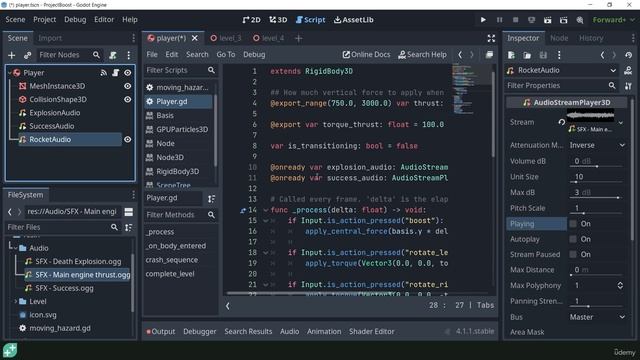Run the current scene with clapperboard icon
Screen dimensions: 640x360
click(x=547, y=20)
